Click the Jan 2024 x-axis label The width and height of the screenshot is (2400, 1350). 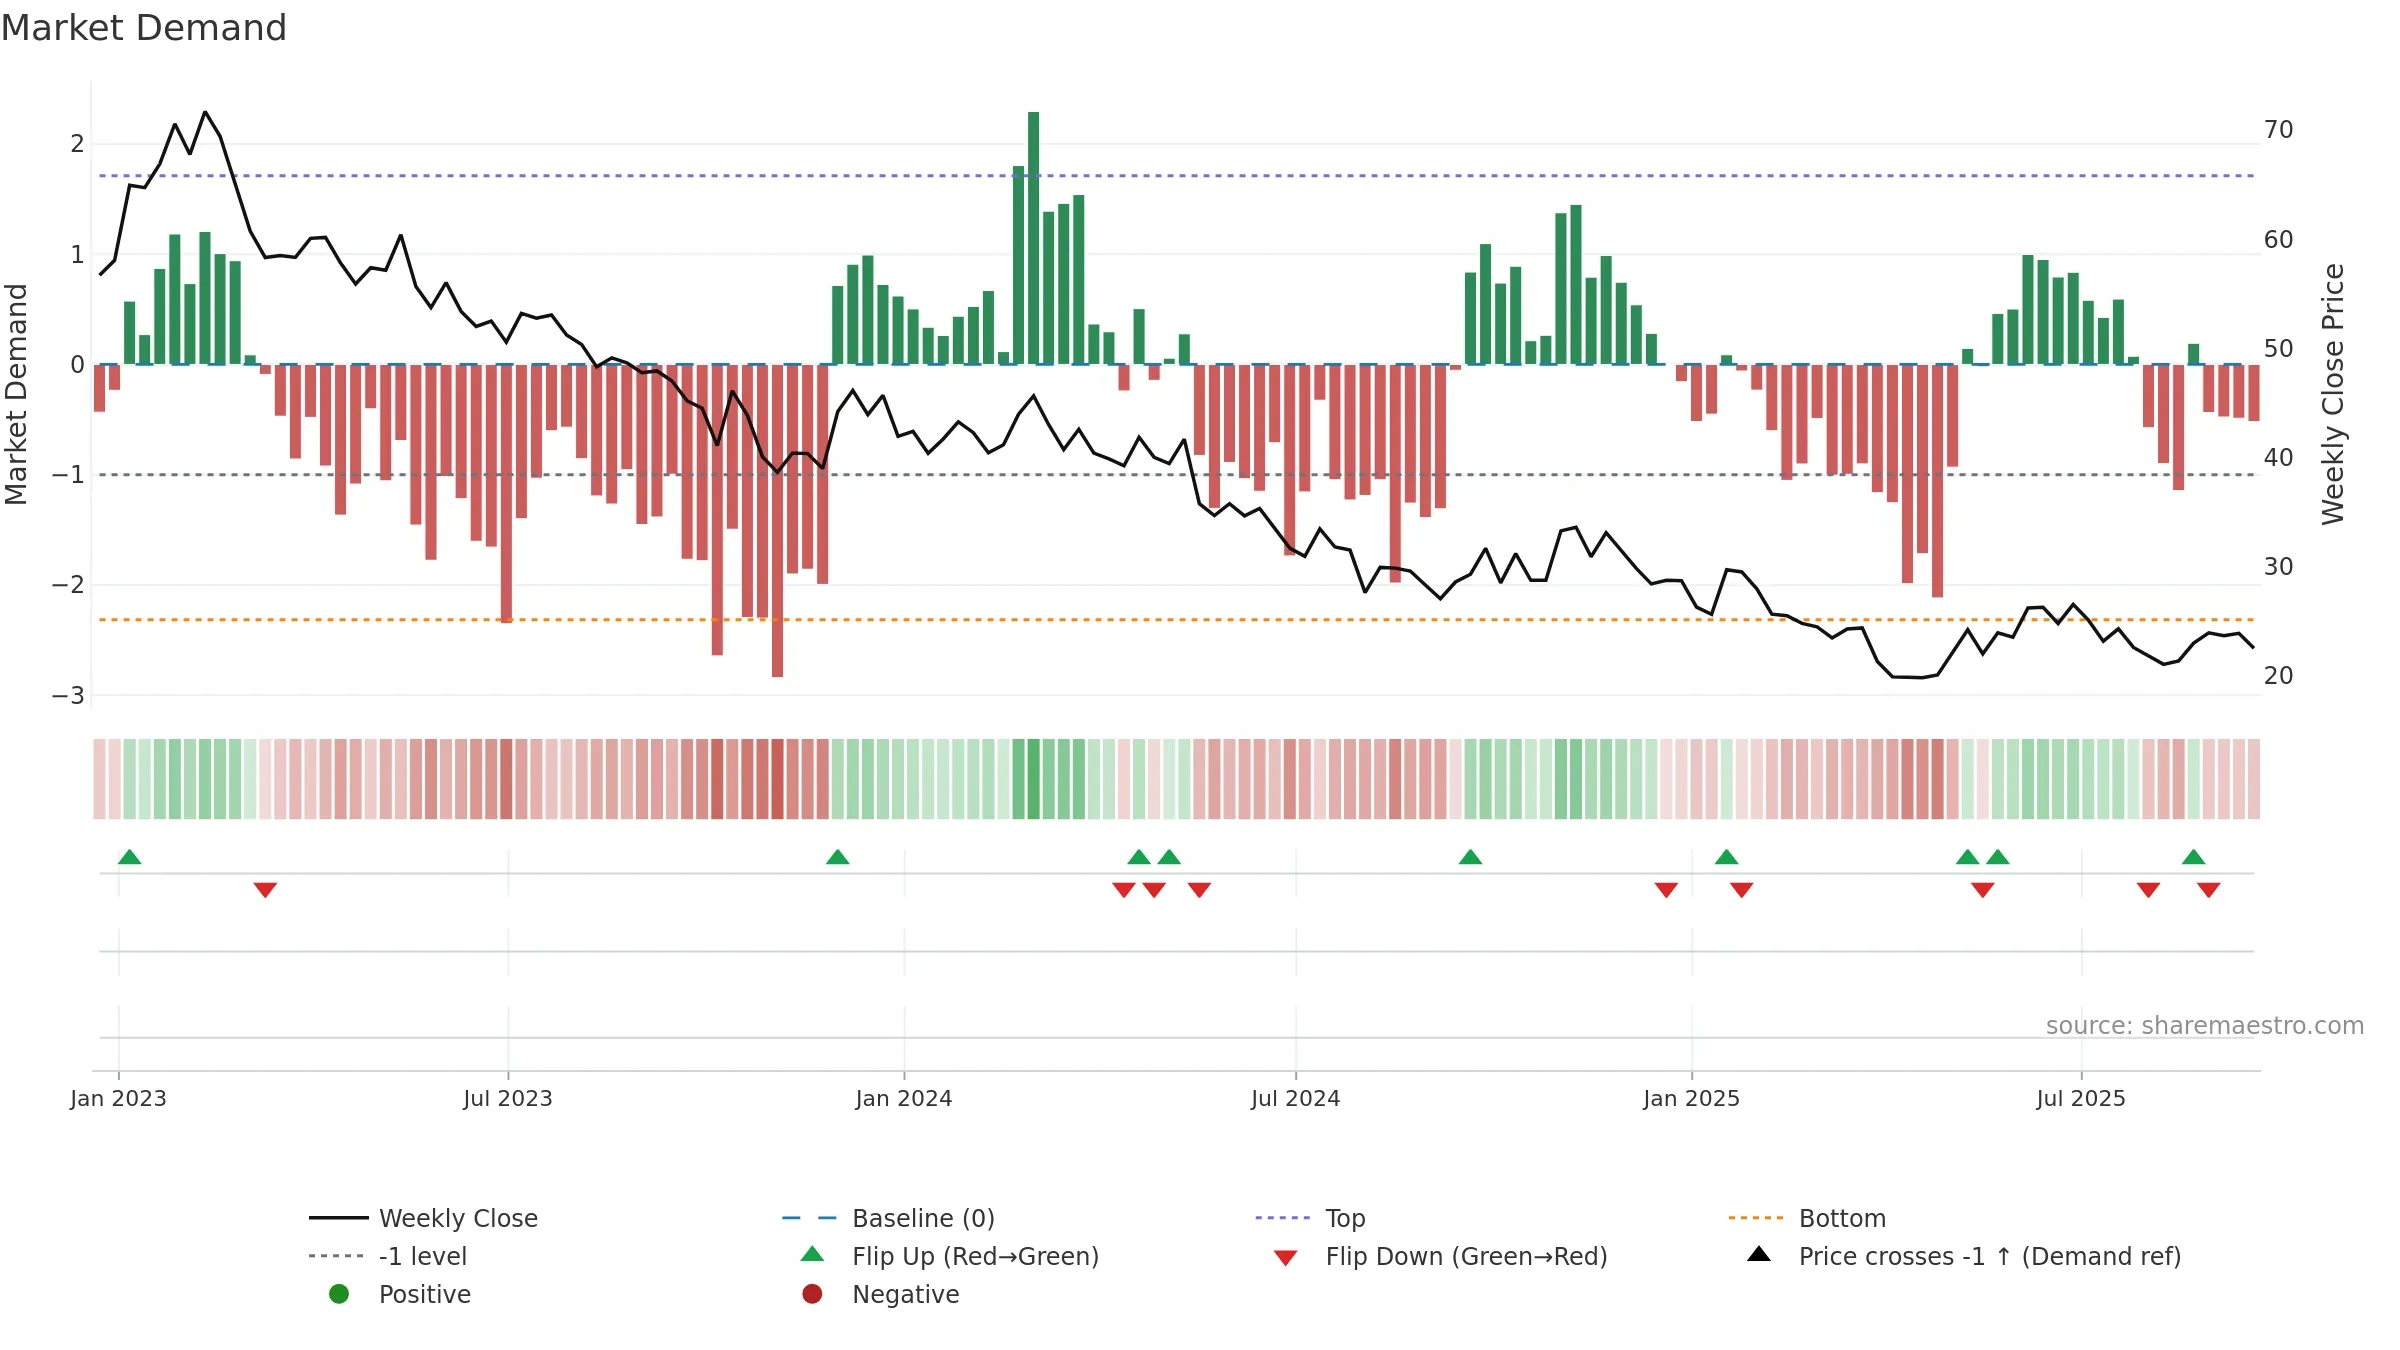pyautogui.click(x=904, y=1098)
